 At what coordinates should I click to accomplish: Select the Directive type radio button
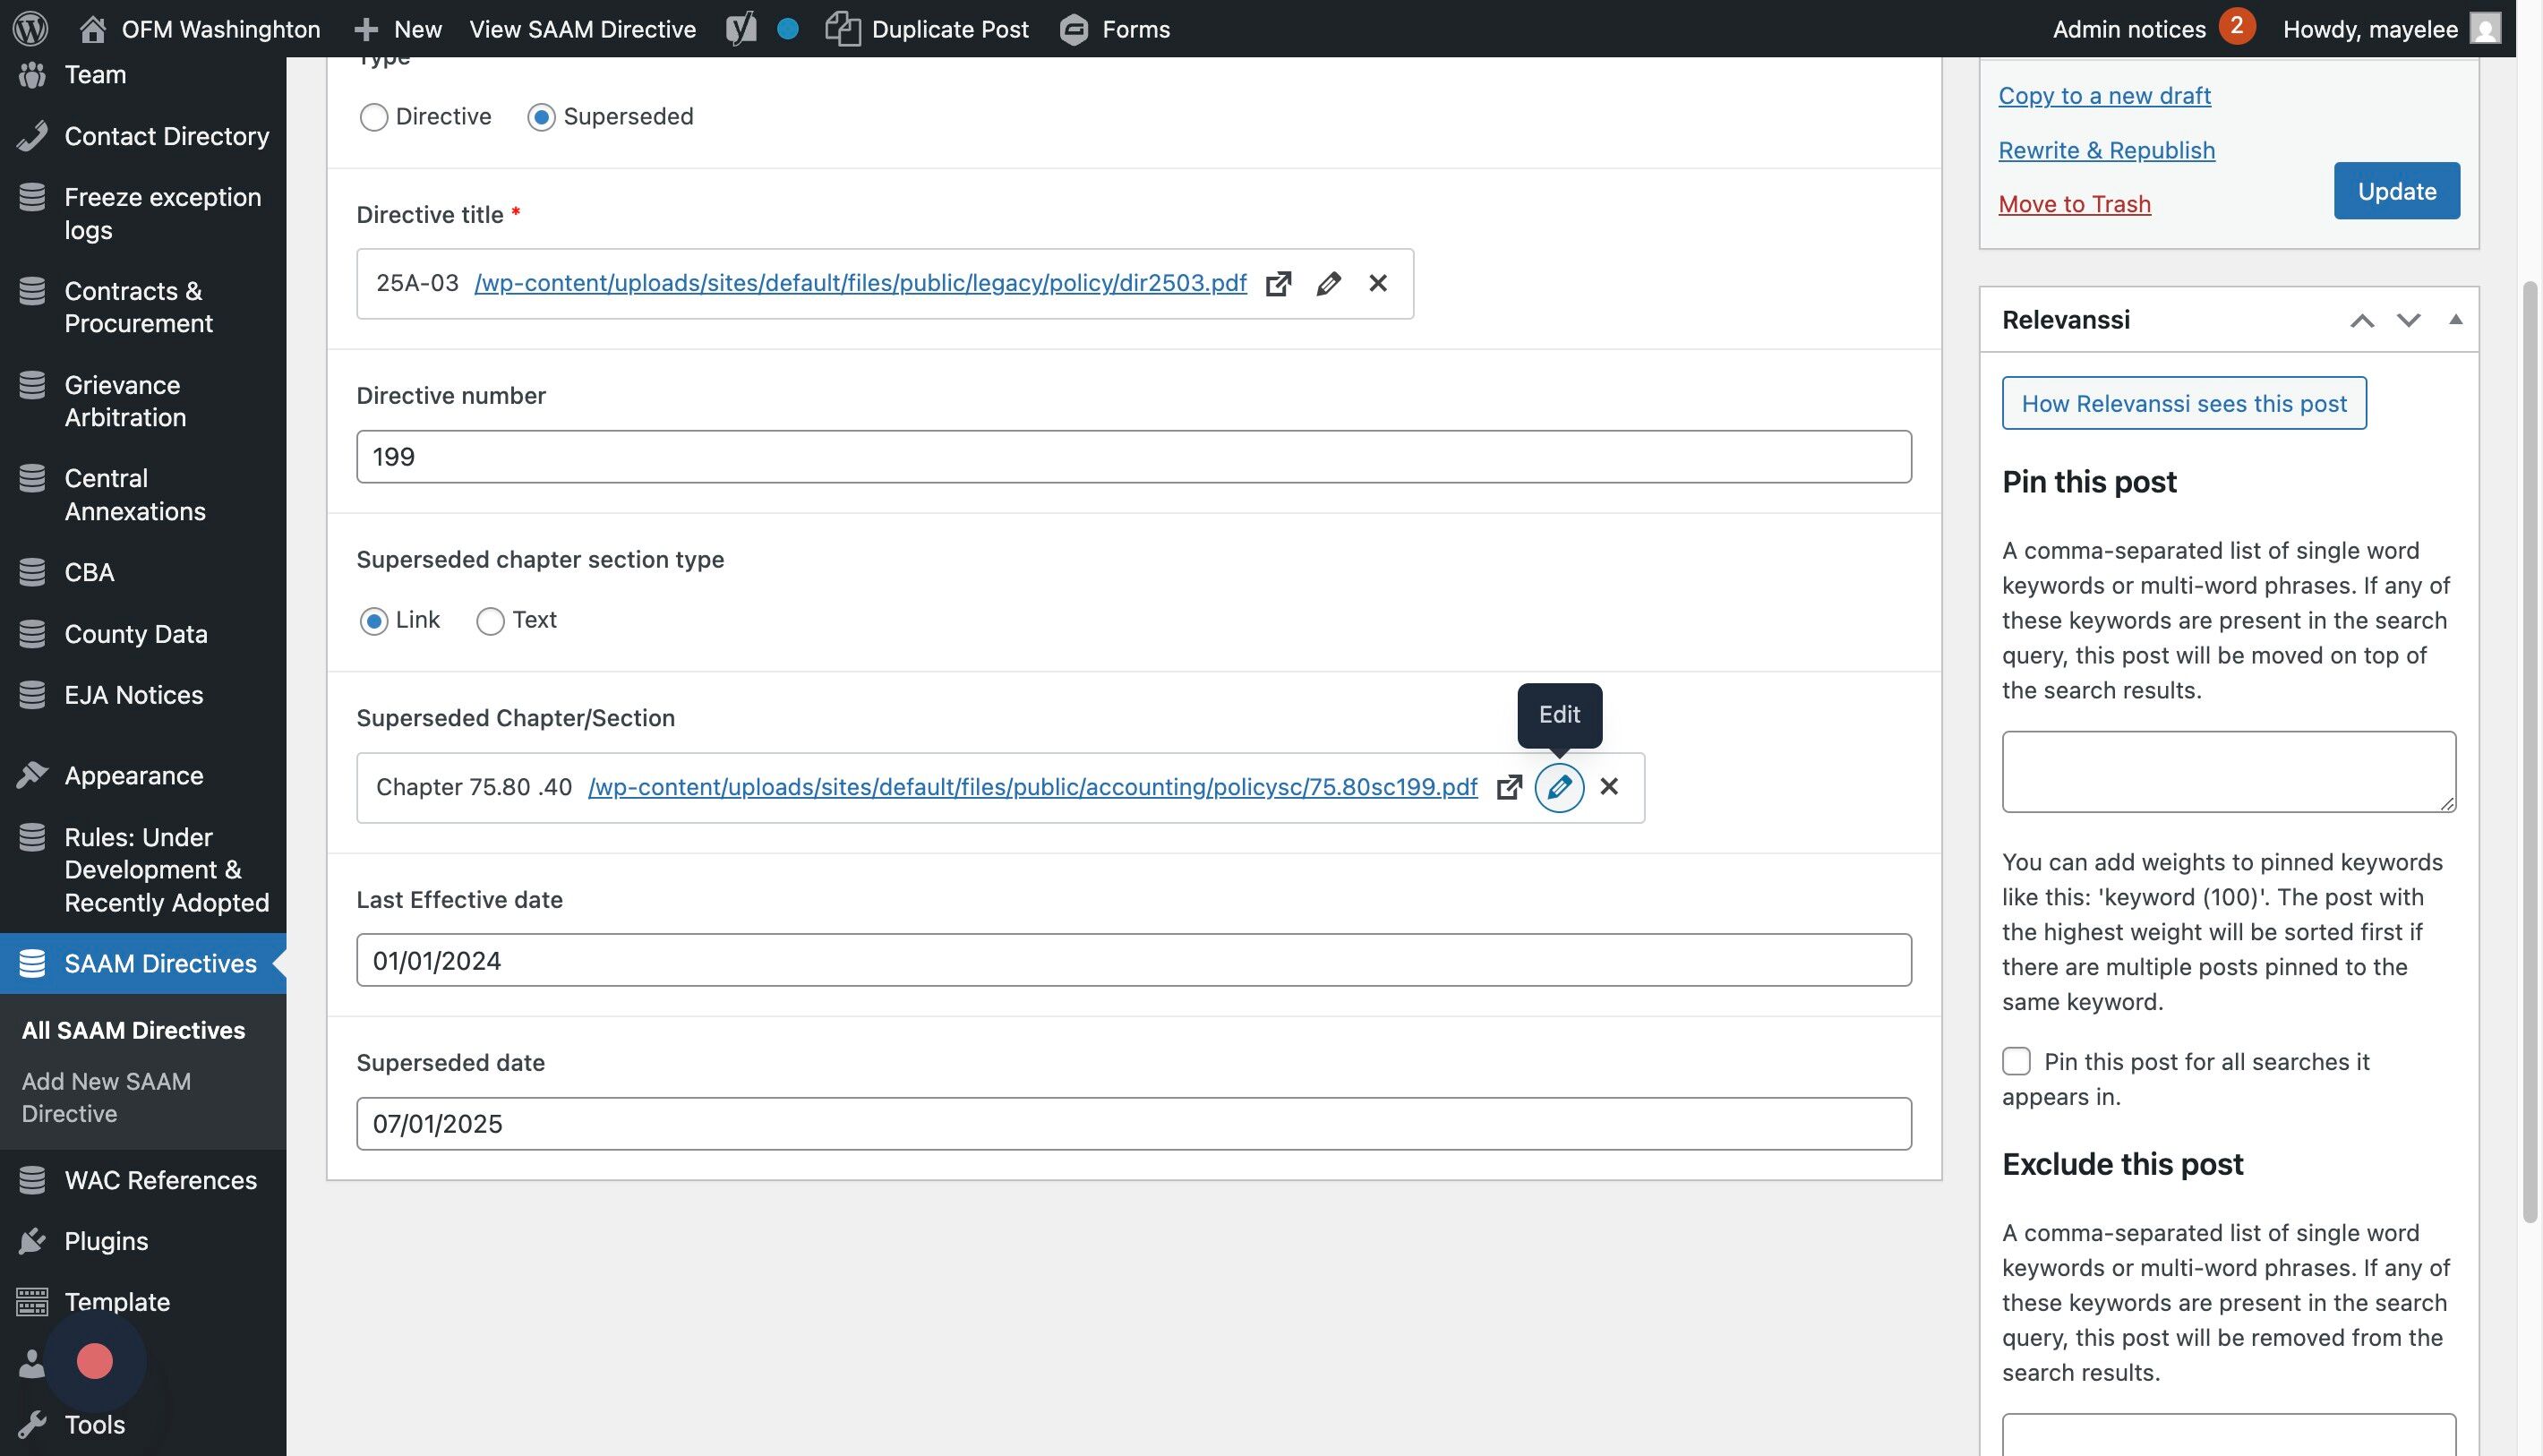373,118
